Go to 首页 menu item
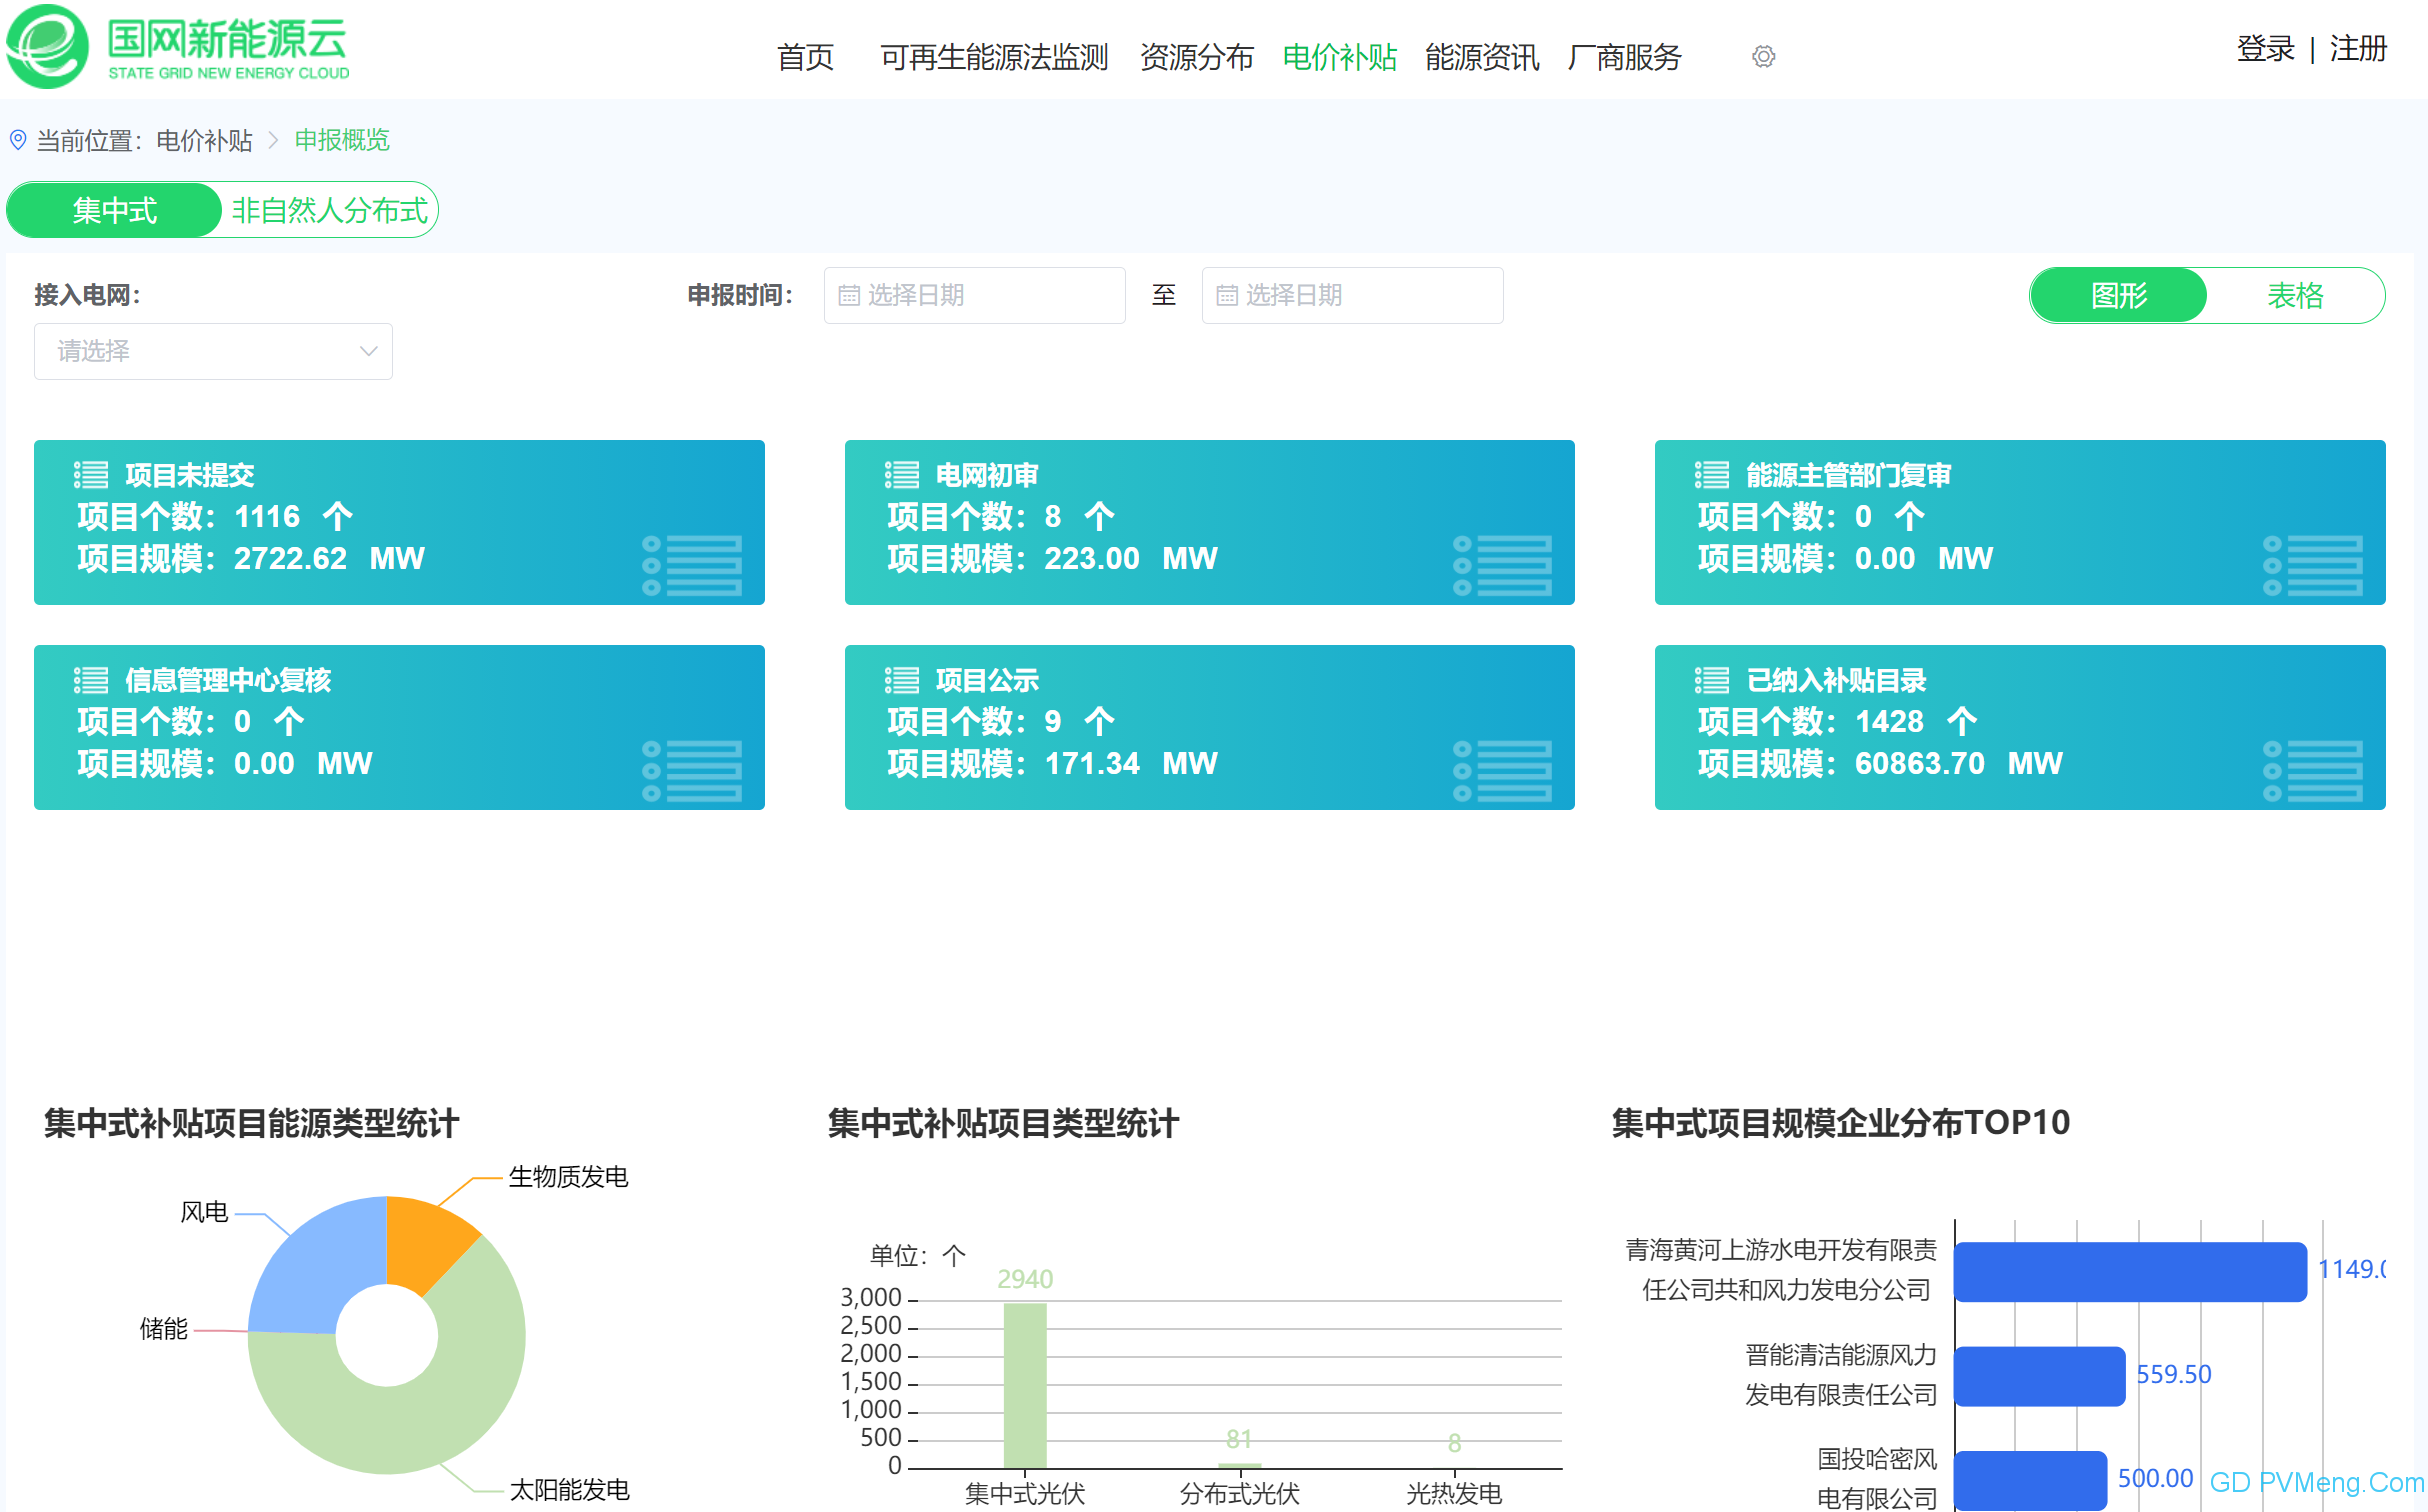The height and width of the screenshot is (1512, 2428). coord(805,57)
